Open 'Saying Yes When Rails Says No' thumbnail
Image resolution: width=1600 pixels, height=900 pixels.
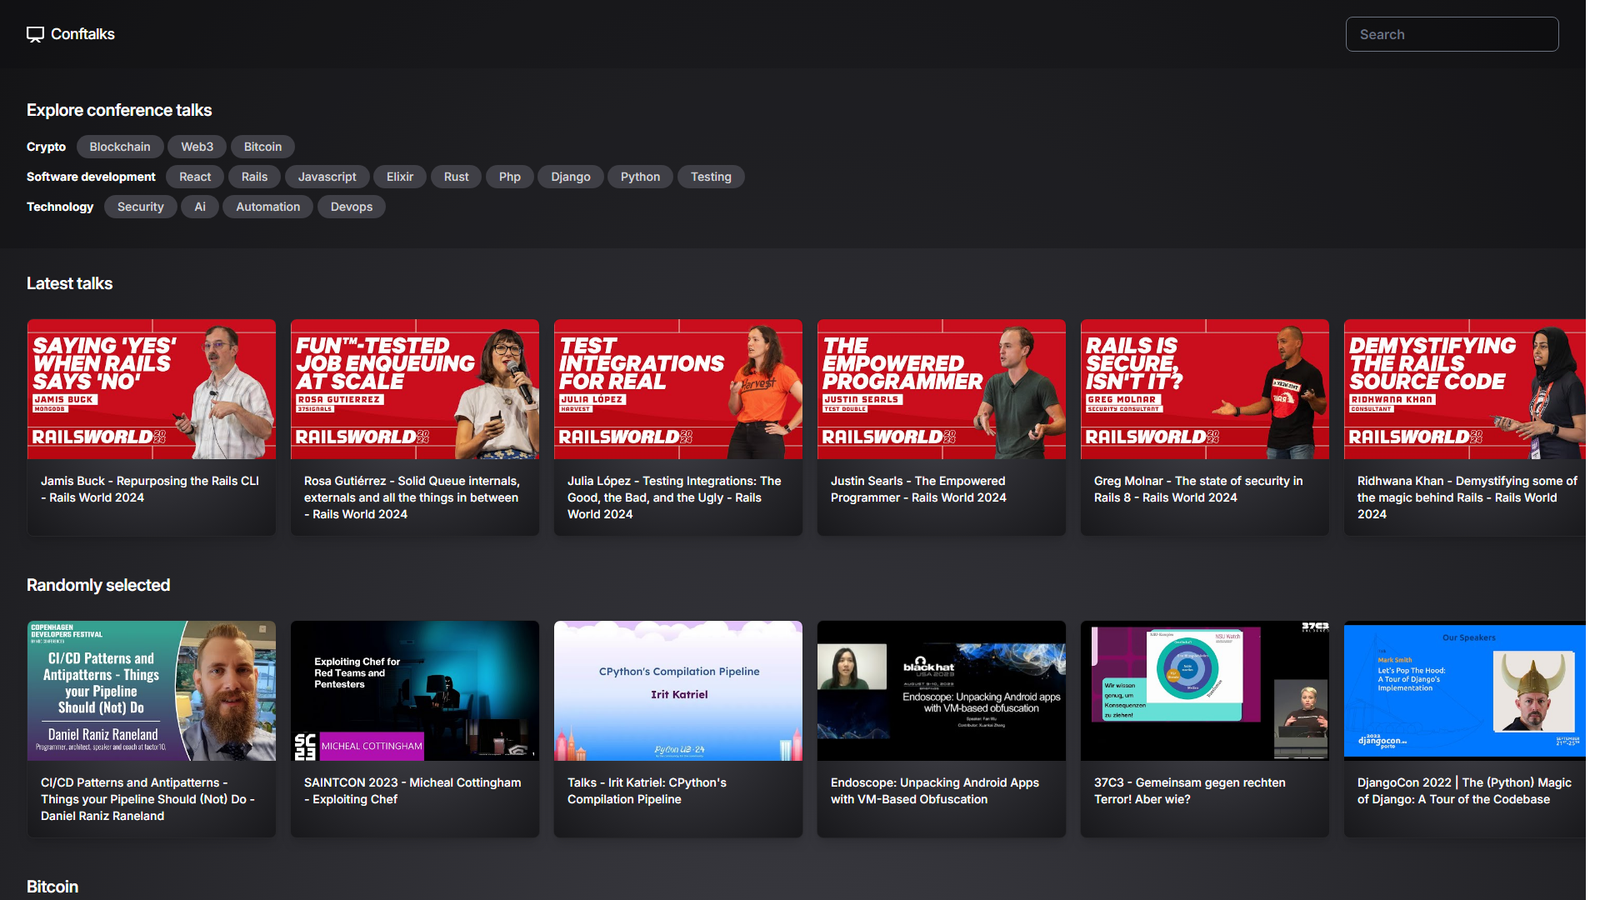151,389
